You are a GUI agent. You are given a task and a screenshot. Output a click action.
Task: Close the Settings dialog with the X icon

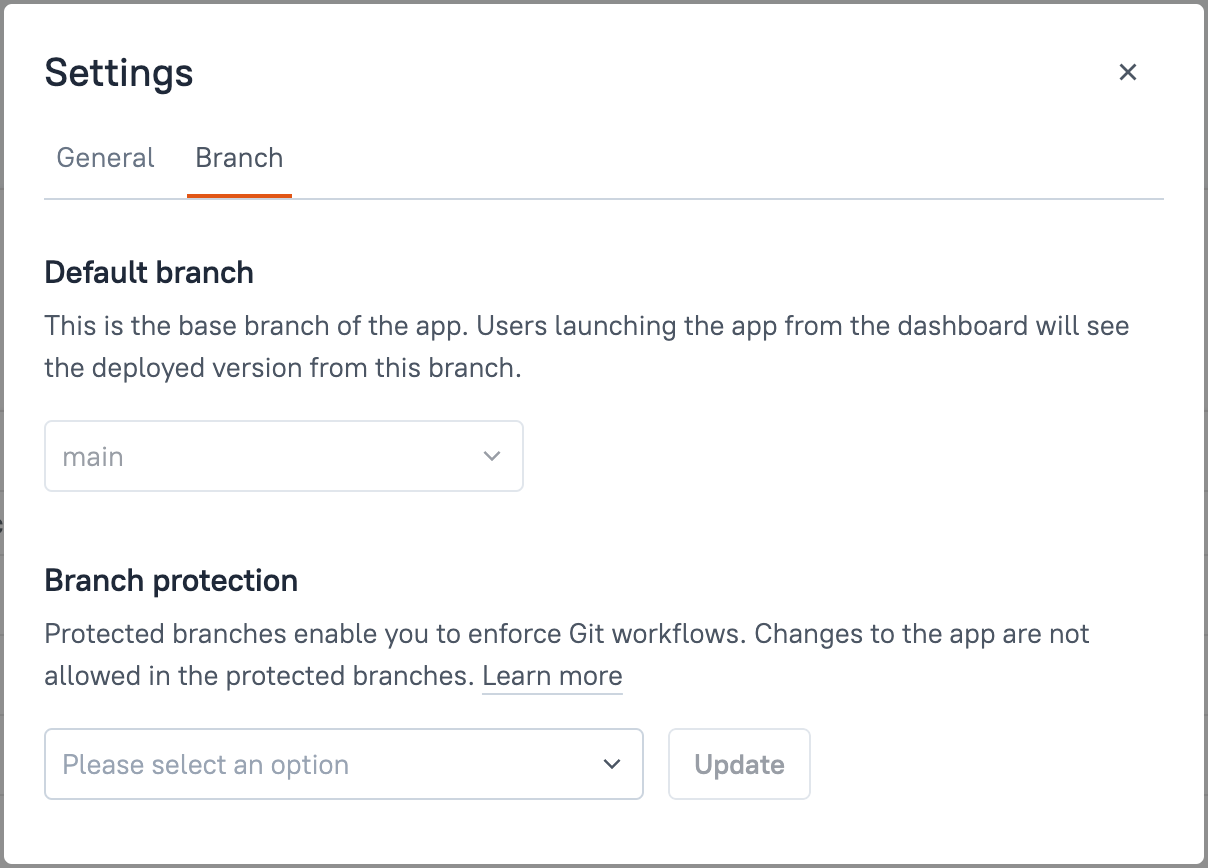(1127, 72)
